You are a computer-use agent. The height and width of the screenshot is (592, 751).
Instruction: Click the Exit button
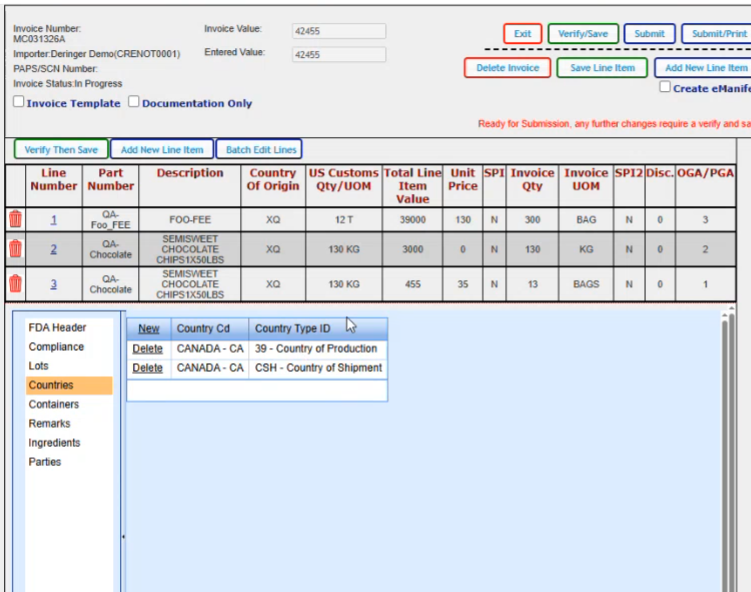(522, 34)
